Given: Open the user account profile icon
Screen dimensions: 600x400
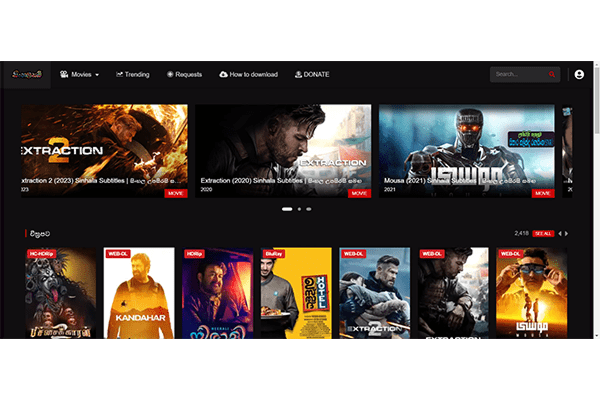Looking at the screenshot, I should (579, 74).
